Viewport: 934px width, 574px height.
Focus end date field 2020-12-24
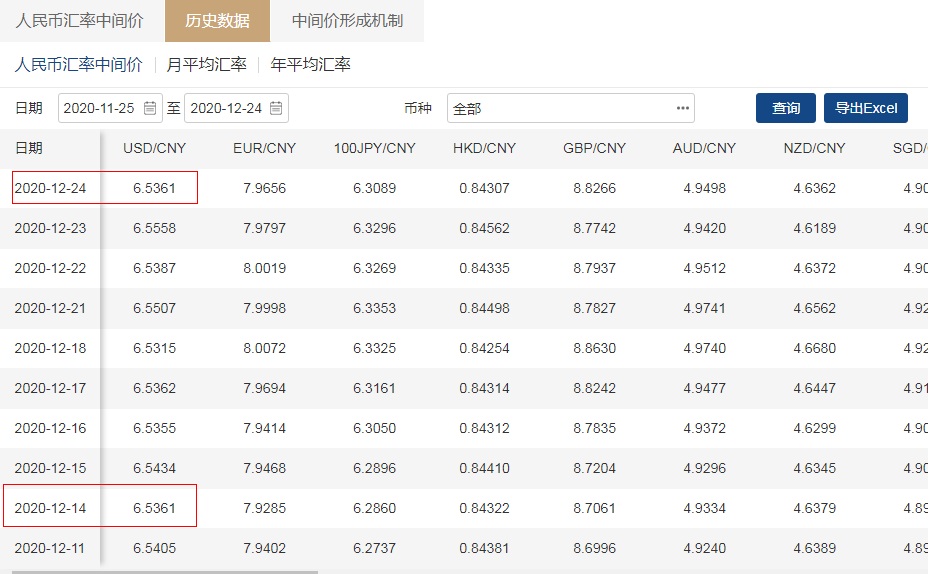click(x=236, y=108)
